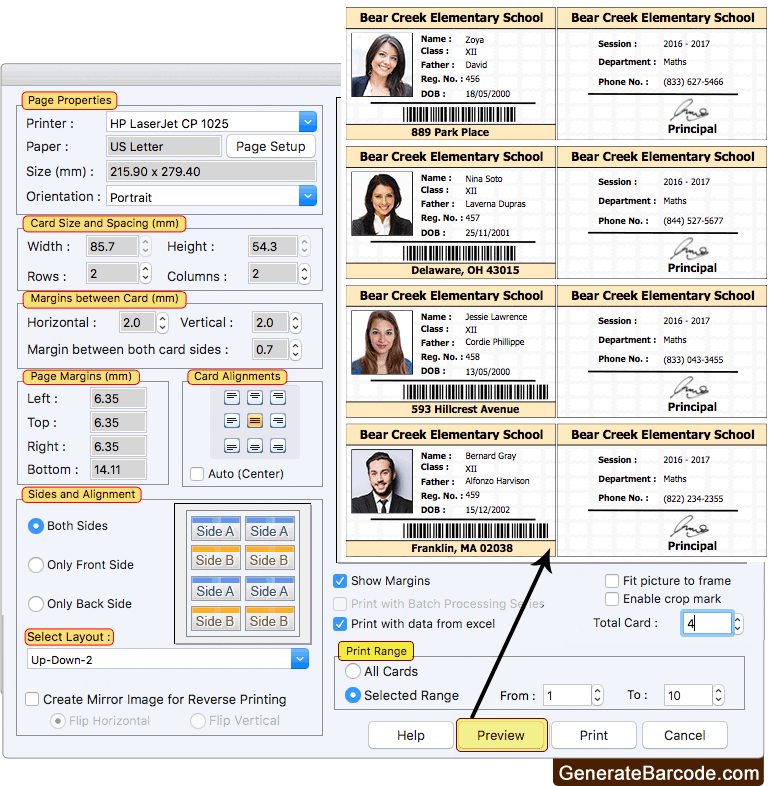Click the Right page margin field
Viewport: 775px width, 786px height.
(x=118, y=446)
